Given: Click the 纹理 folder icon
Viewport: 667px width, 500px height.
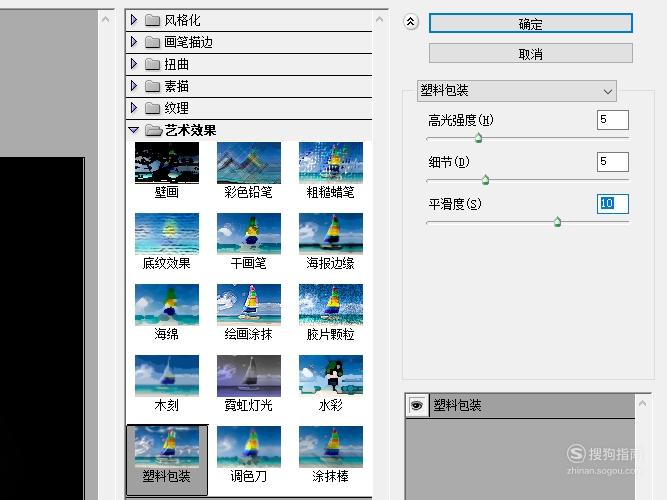Looking at the screenshot, I should click(x=152, y=109).
